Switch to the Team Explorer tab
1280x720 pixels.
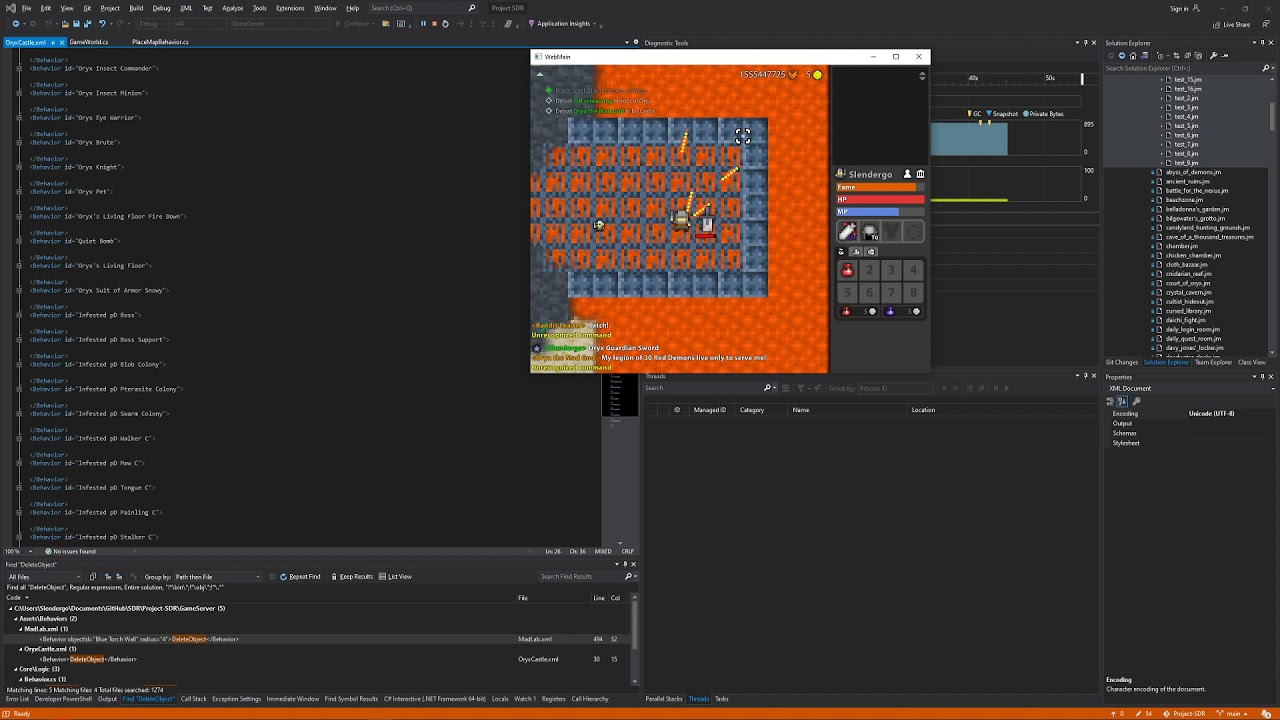tap(1213, 362)
